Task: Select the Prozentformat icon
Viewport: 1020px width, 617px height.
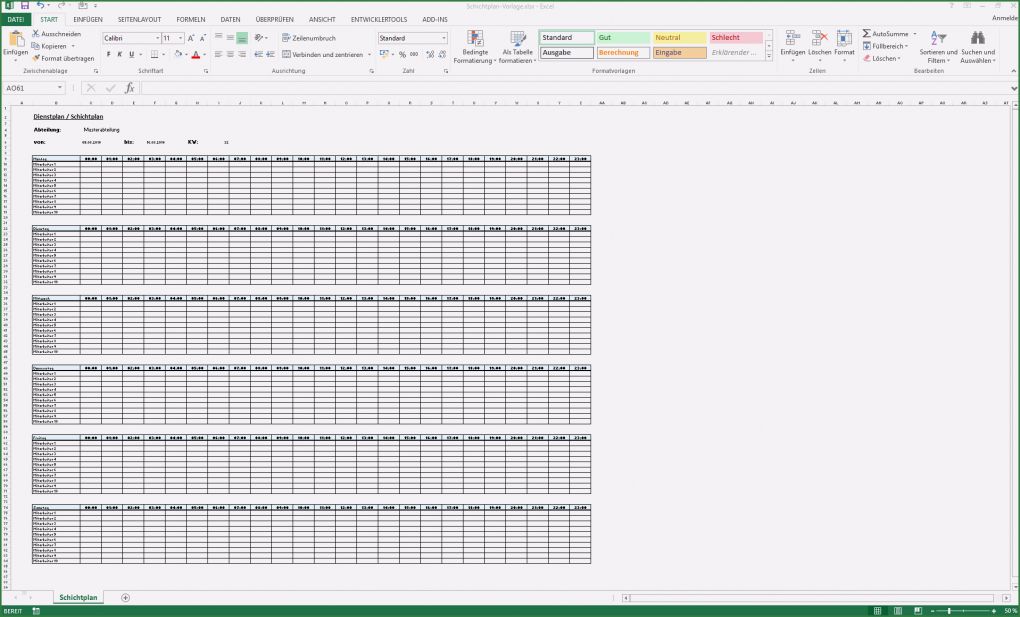Action: (x=403, y=54)
